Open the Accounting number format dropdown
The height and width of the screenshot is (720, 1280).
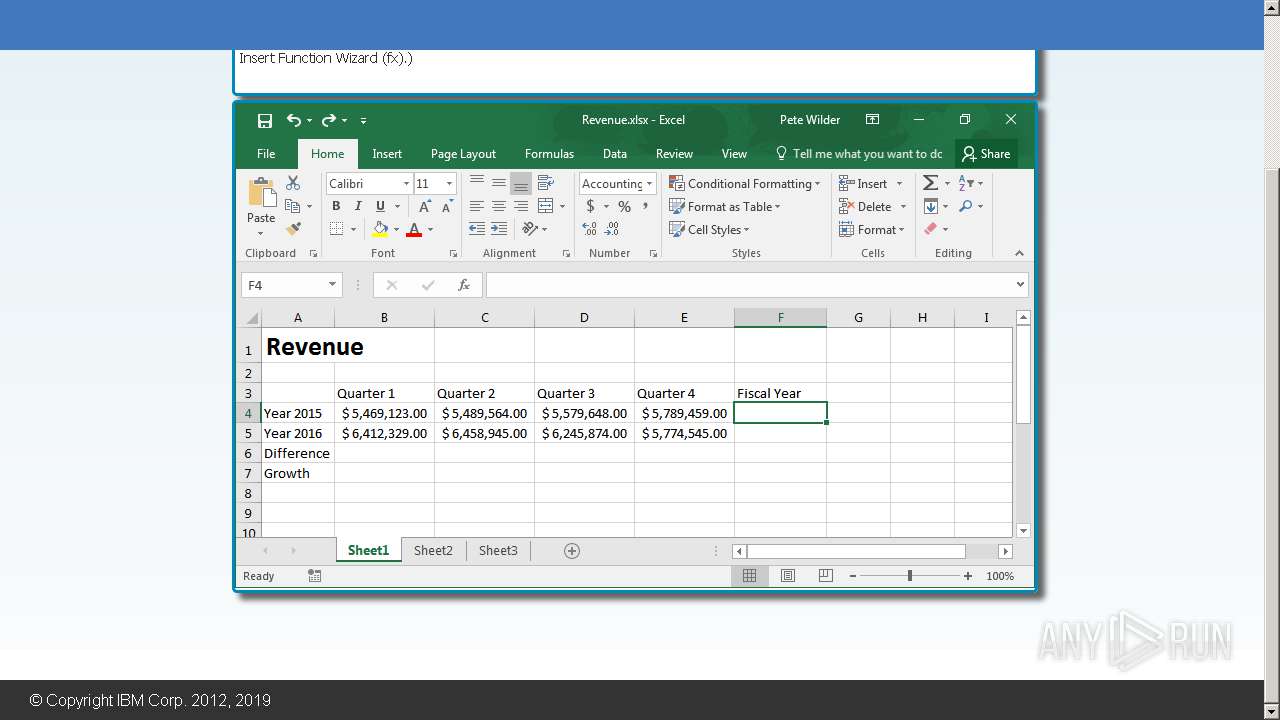(649, 183)
